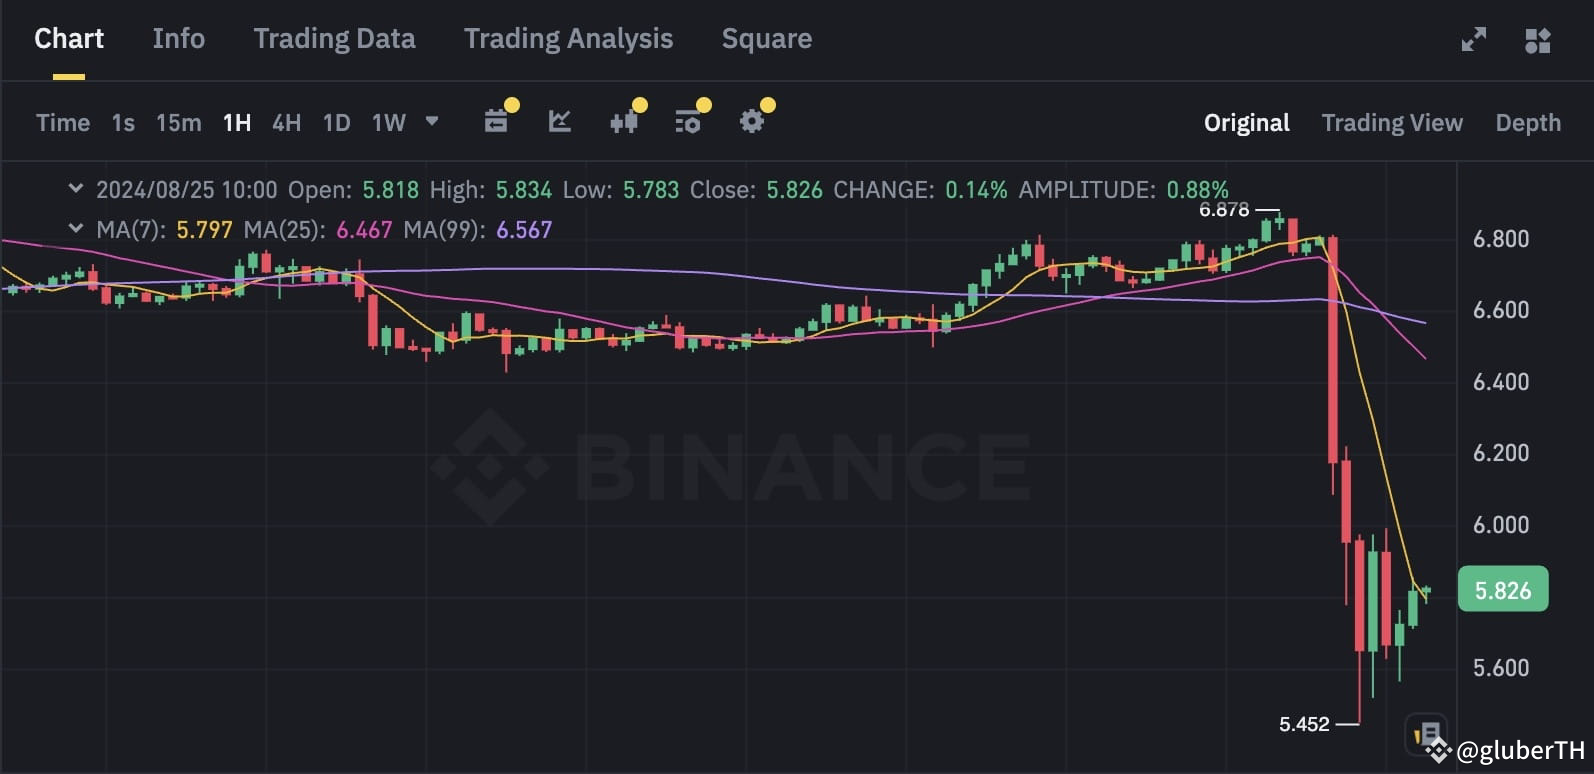
Task: Open the calendar date picker icon
Action: (x=496, y=122)
